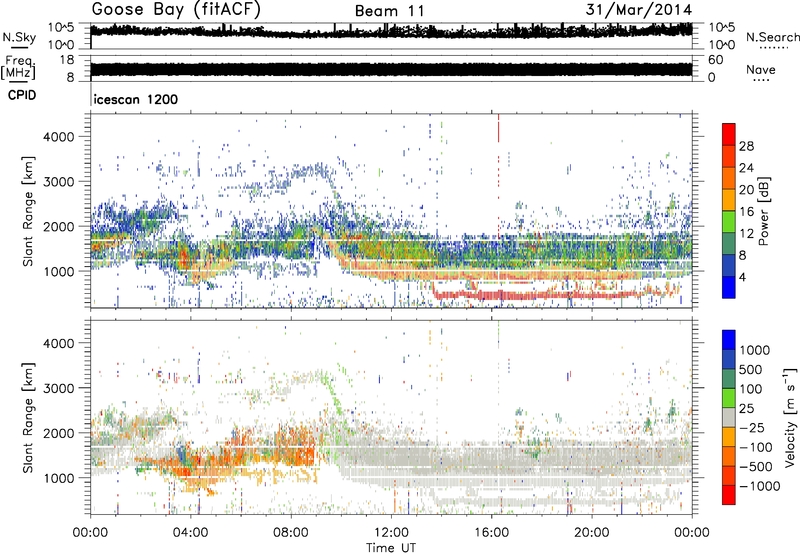This screenshot has height=554, width=800.
Task: Click the left '10^5' noise axis tick
Action: (61, 28)
